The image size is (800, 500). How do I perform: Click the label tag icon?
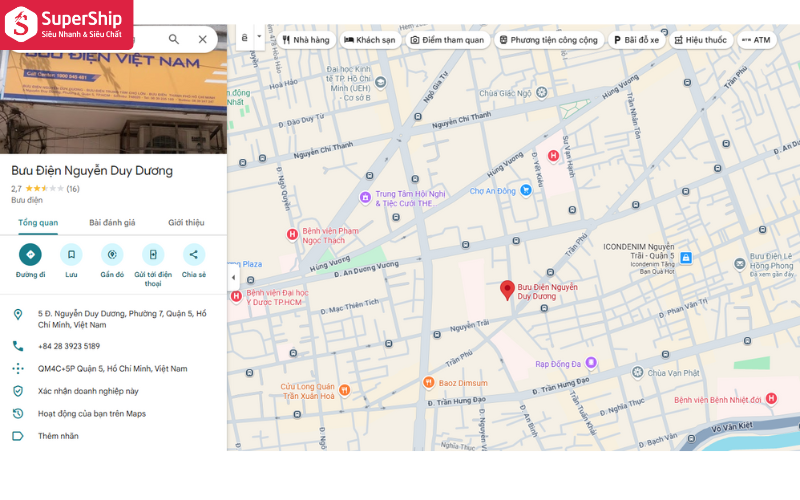point(18,436)
